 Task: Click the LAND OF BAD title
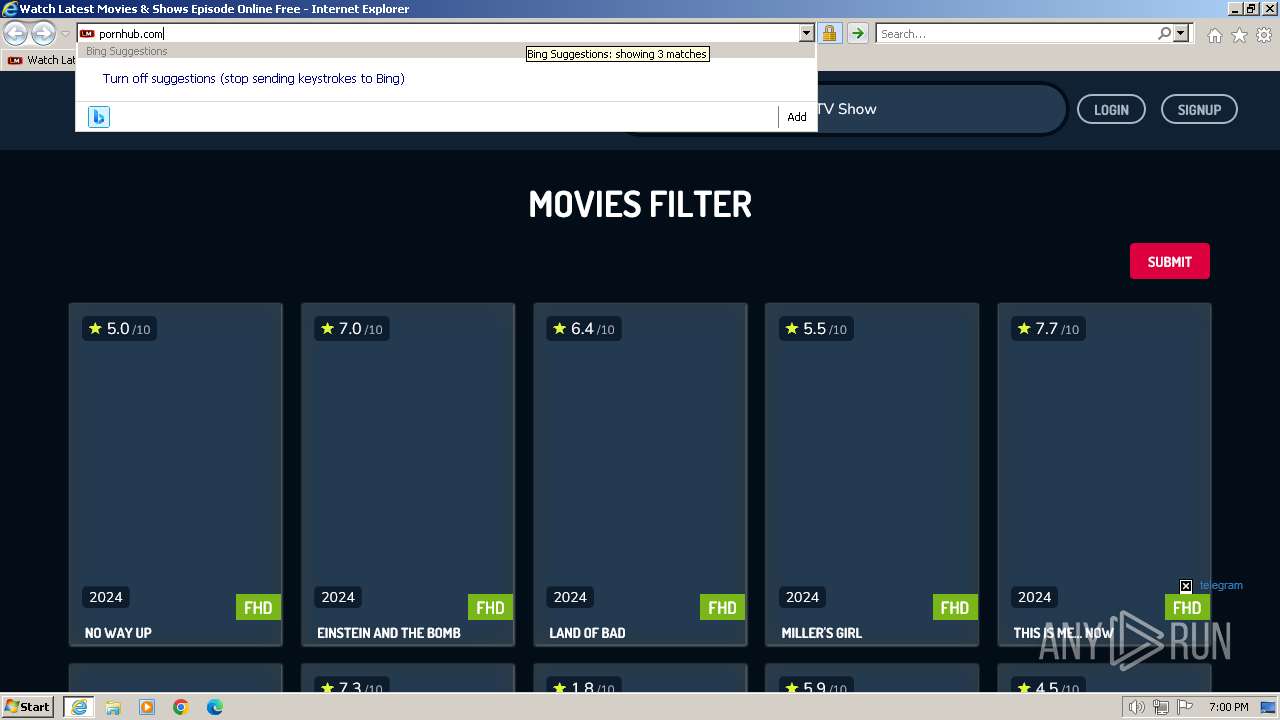(587, 633)
